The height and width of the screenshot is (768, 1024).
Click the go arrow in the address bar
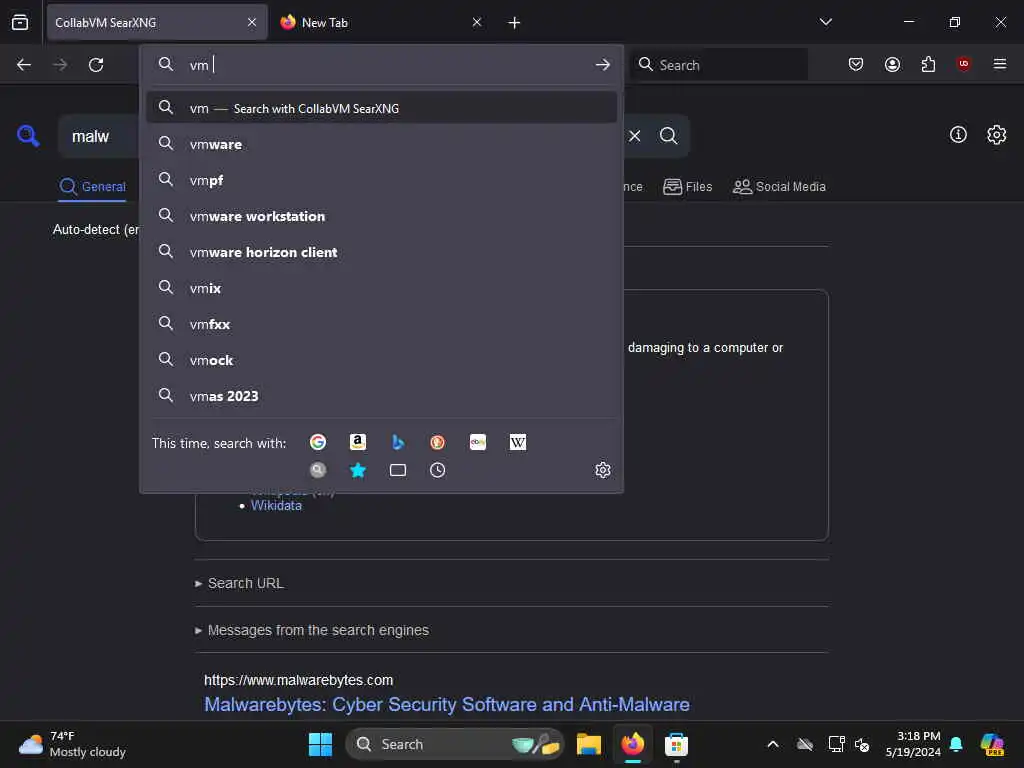point(602,65)
